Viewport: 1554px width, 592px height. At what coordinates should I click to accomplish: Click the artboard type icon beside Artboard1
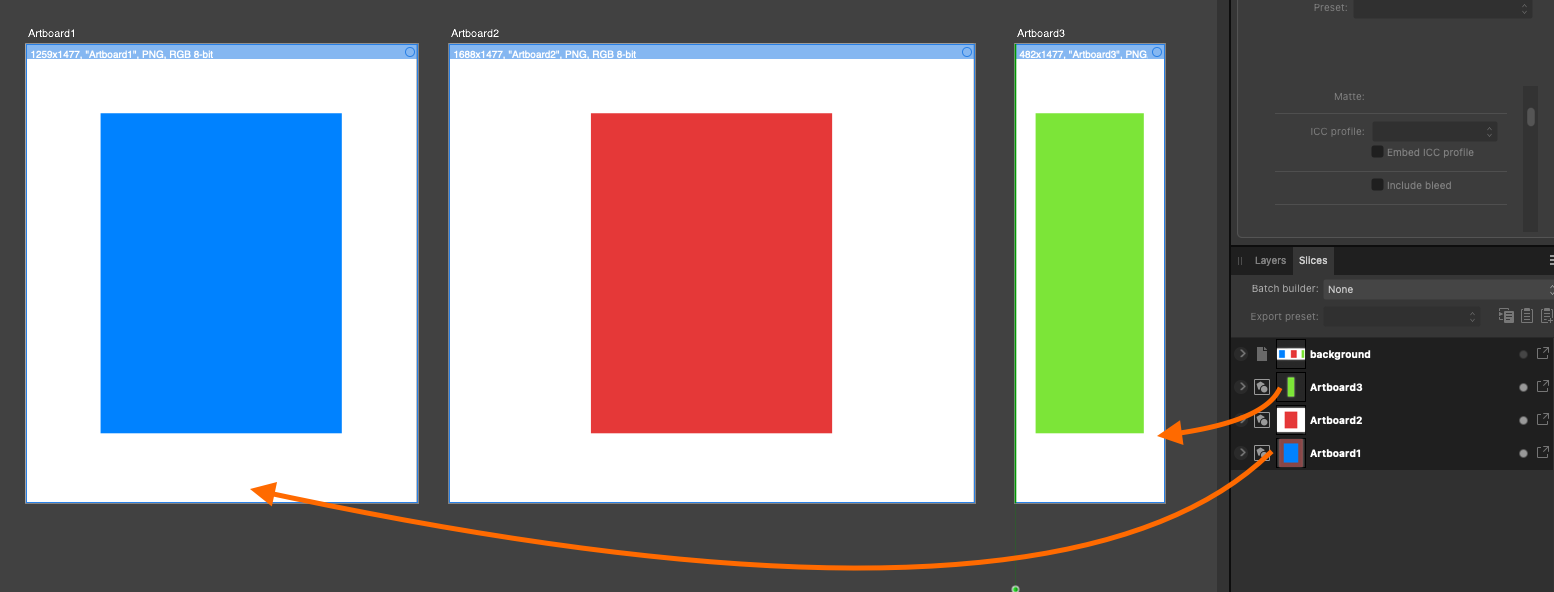tap(1262, 453)
